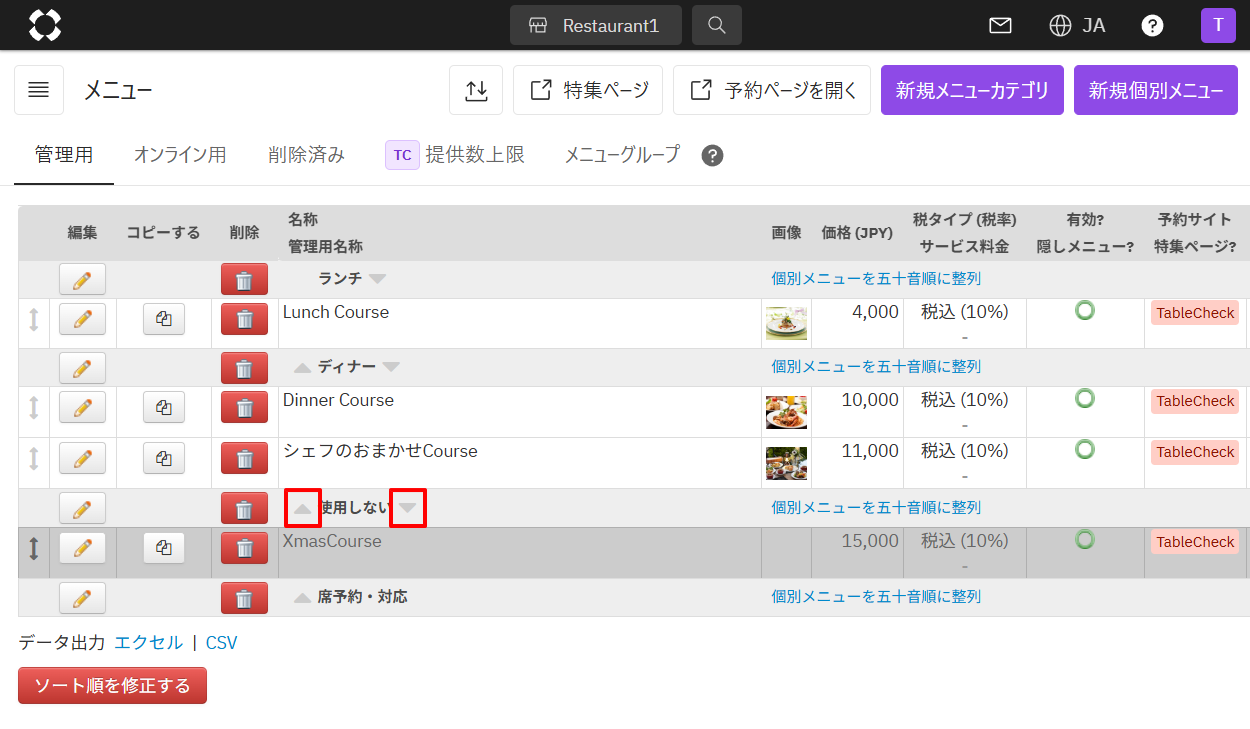Delete the シェフのおまかせCourse menu
This screenshot has height=729, width=1250.
click(244, 458)
